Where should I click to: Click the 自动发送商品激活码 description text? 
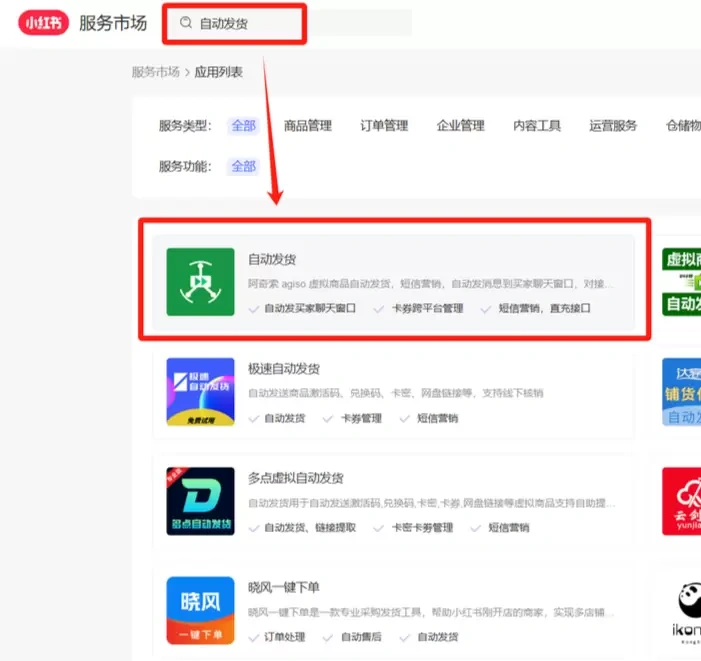coord(396,393)
